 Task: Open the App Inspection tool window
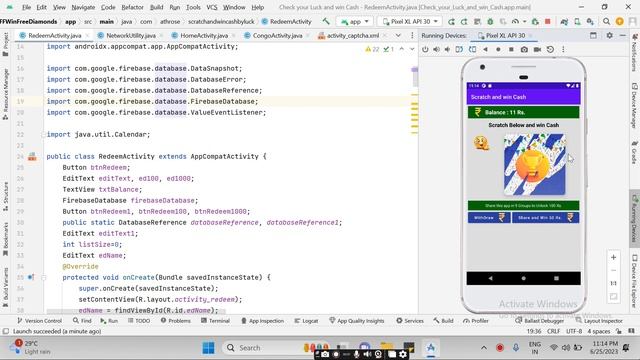262,321
